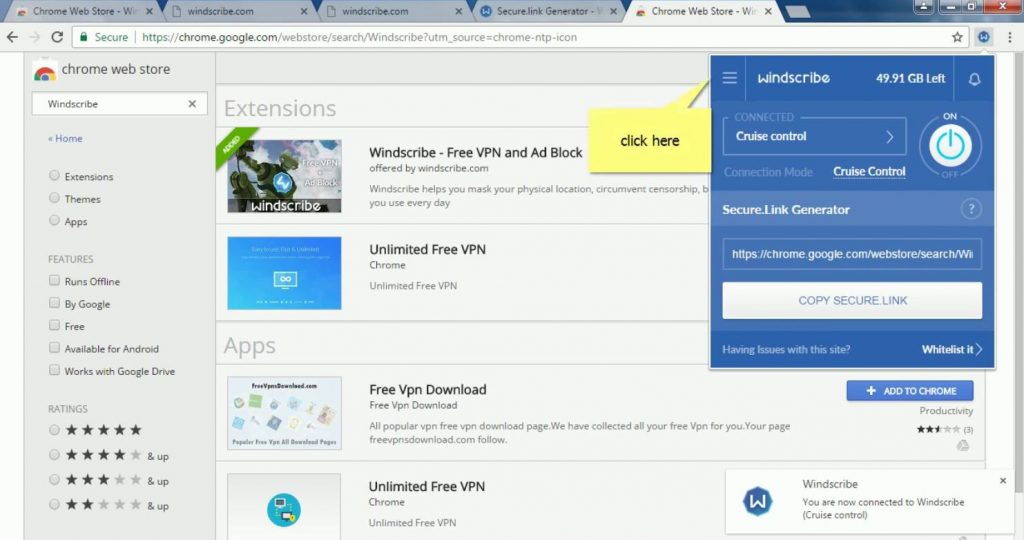This screenshot has height=540, width=1024.
Task: Select the Themes radio filter
Action: [54, 198]
